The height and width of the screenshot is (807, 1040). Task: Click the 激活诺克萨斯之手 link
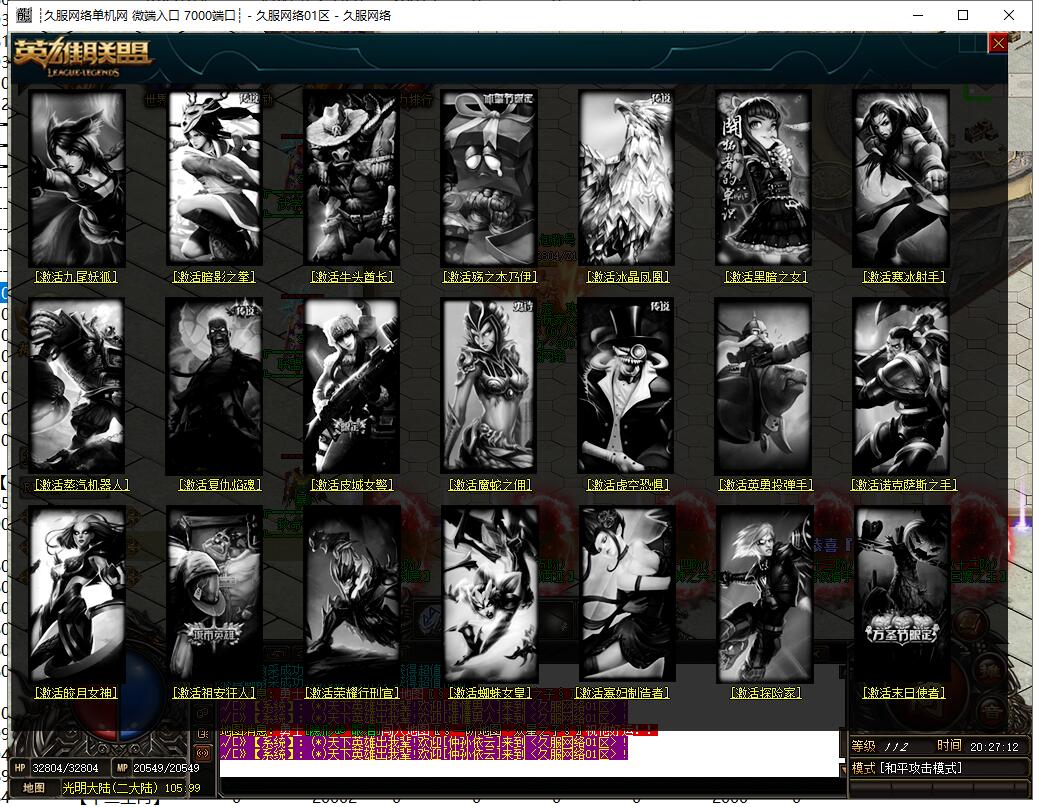tap(904, 485)
